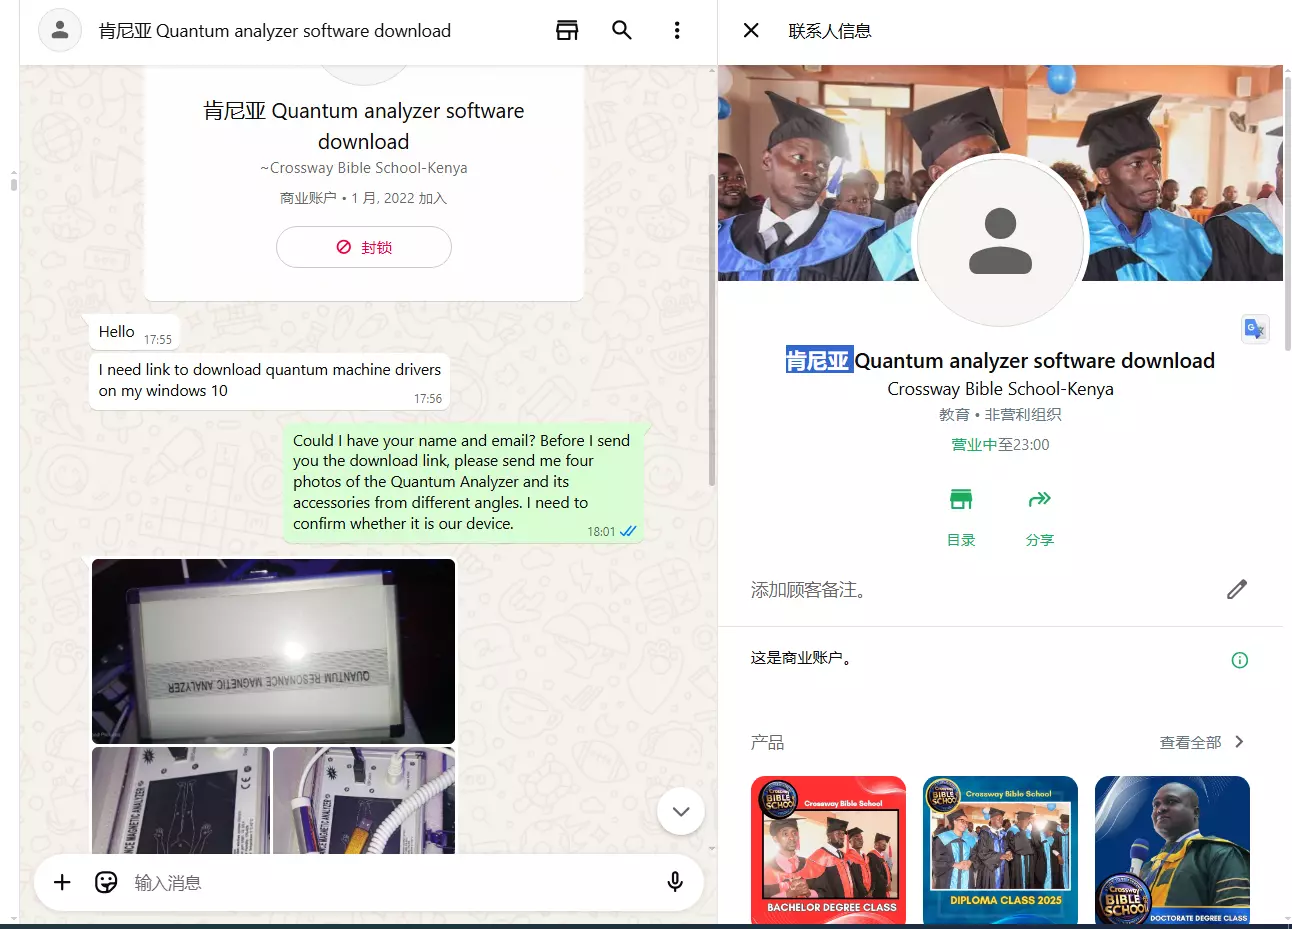The image size is (1292, 929).
Task: Close the contact info panel
Action: (751, 30)
